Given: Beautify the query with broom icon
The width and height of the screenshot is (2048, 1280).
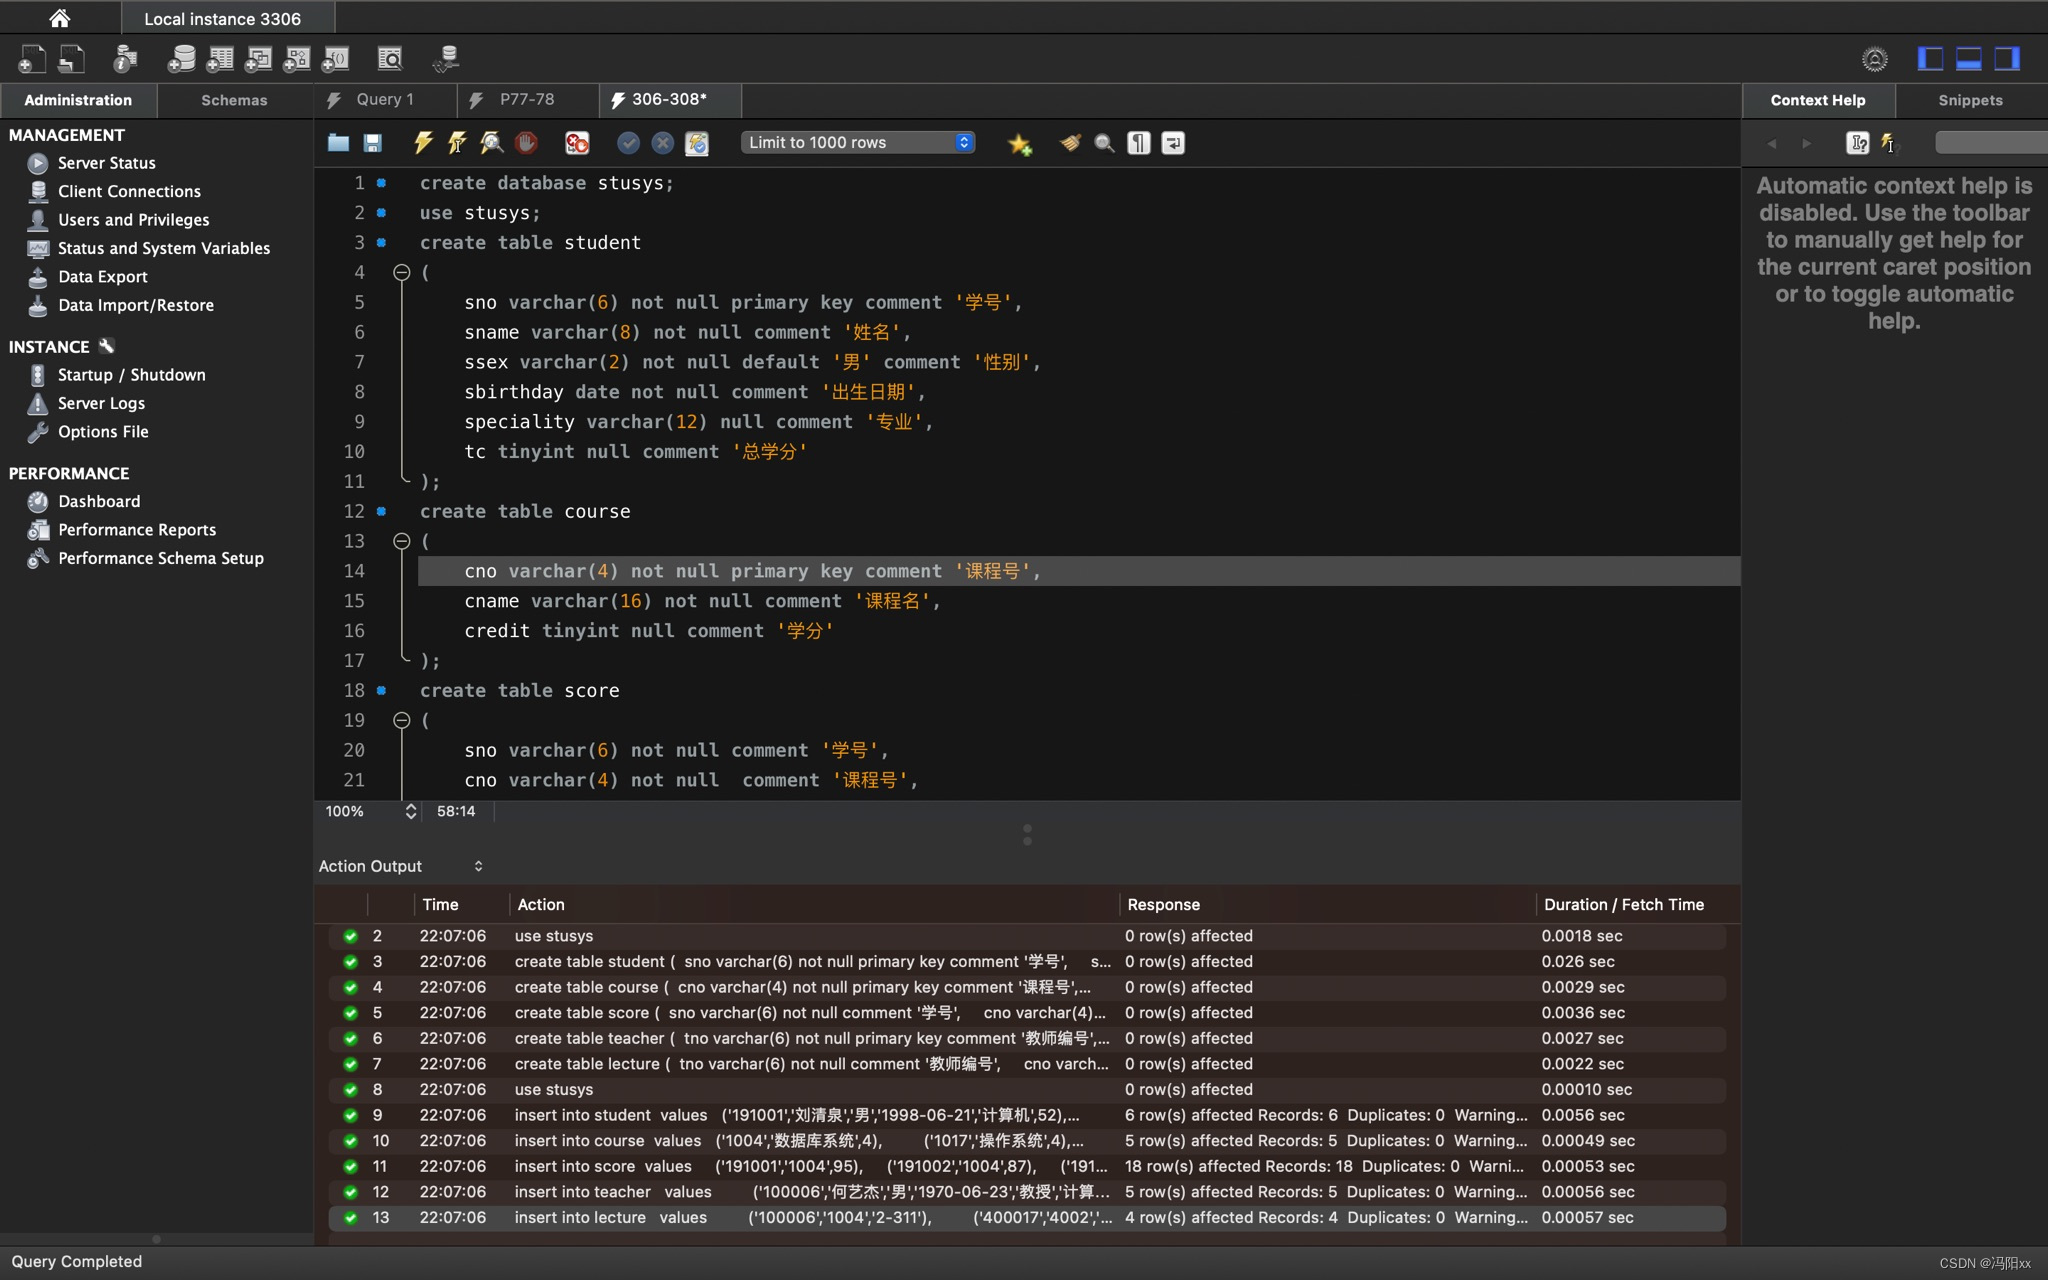Looking at the screenshot, I should (1070, 143).
